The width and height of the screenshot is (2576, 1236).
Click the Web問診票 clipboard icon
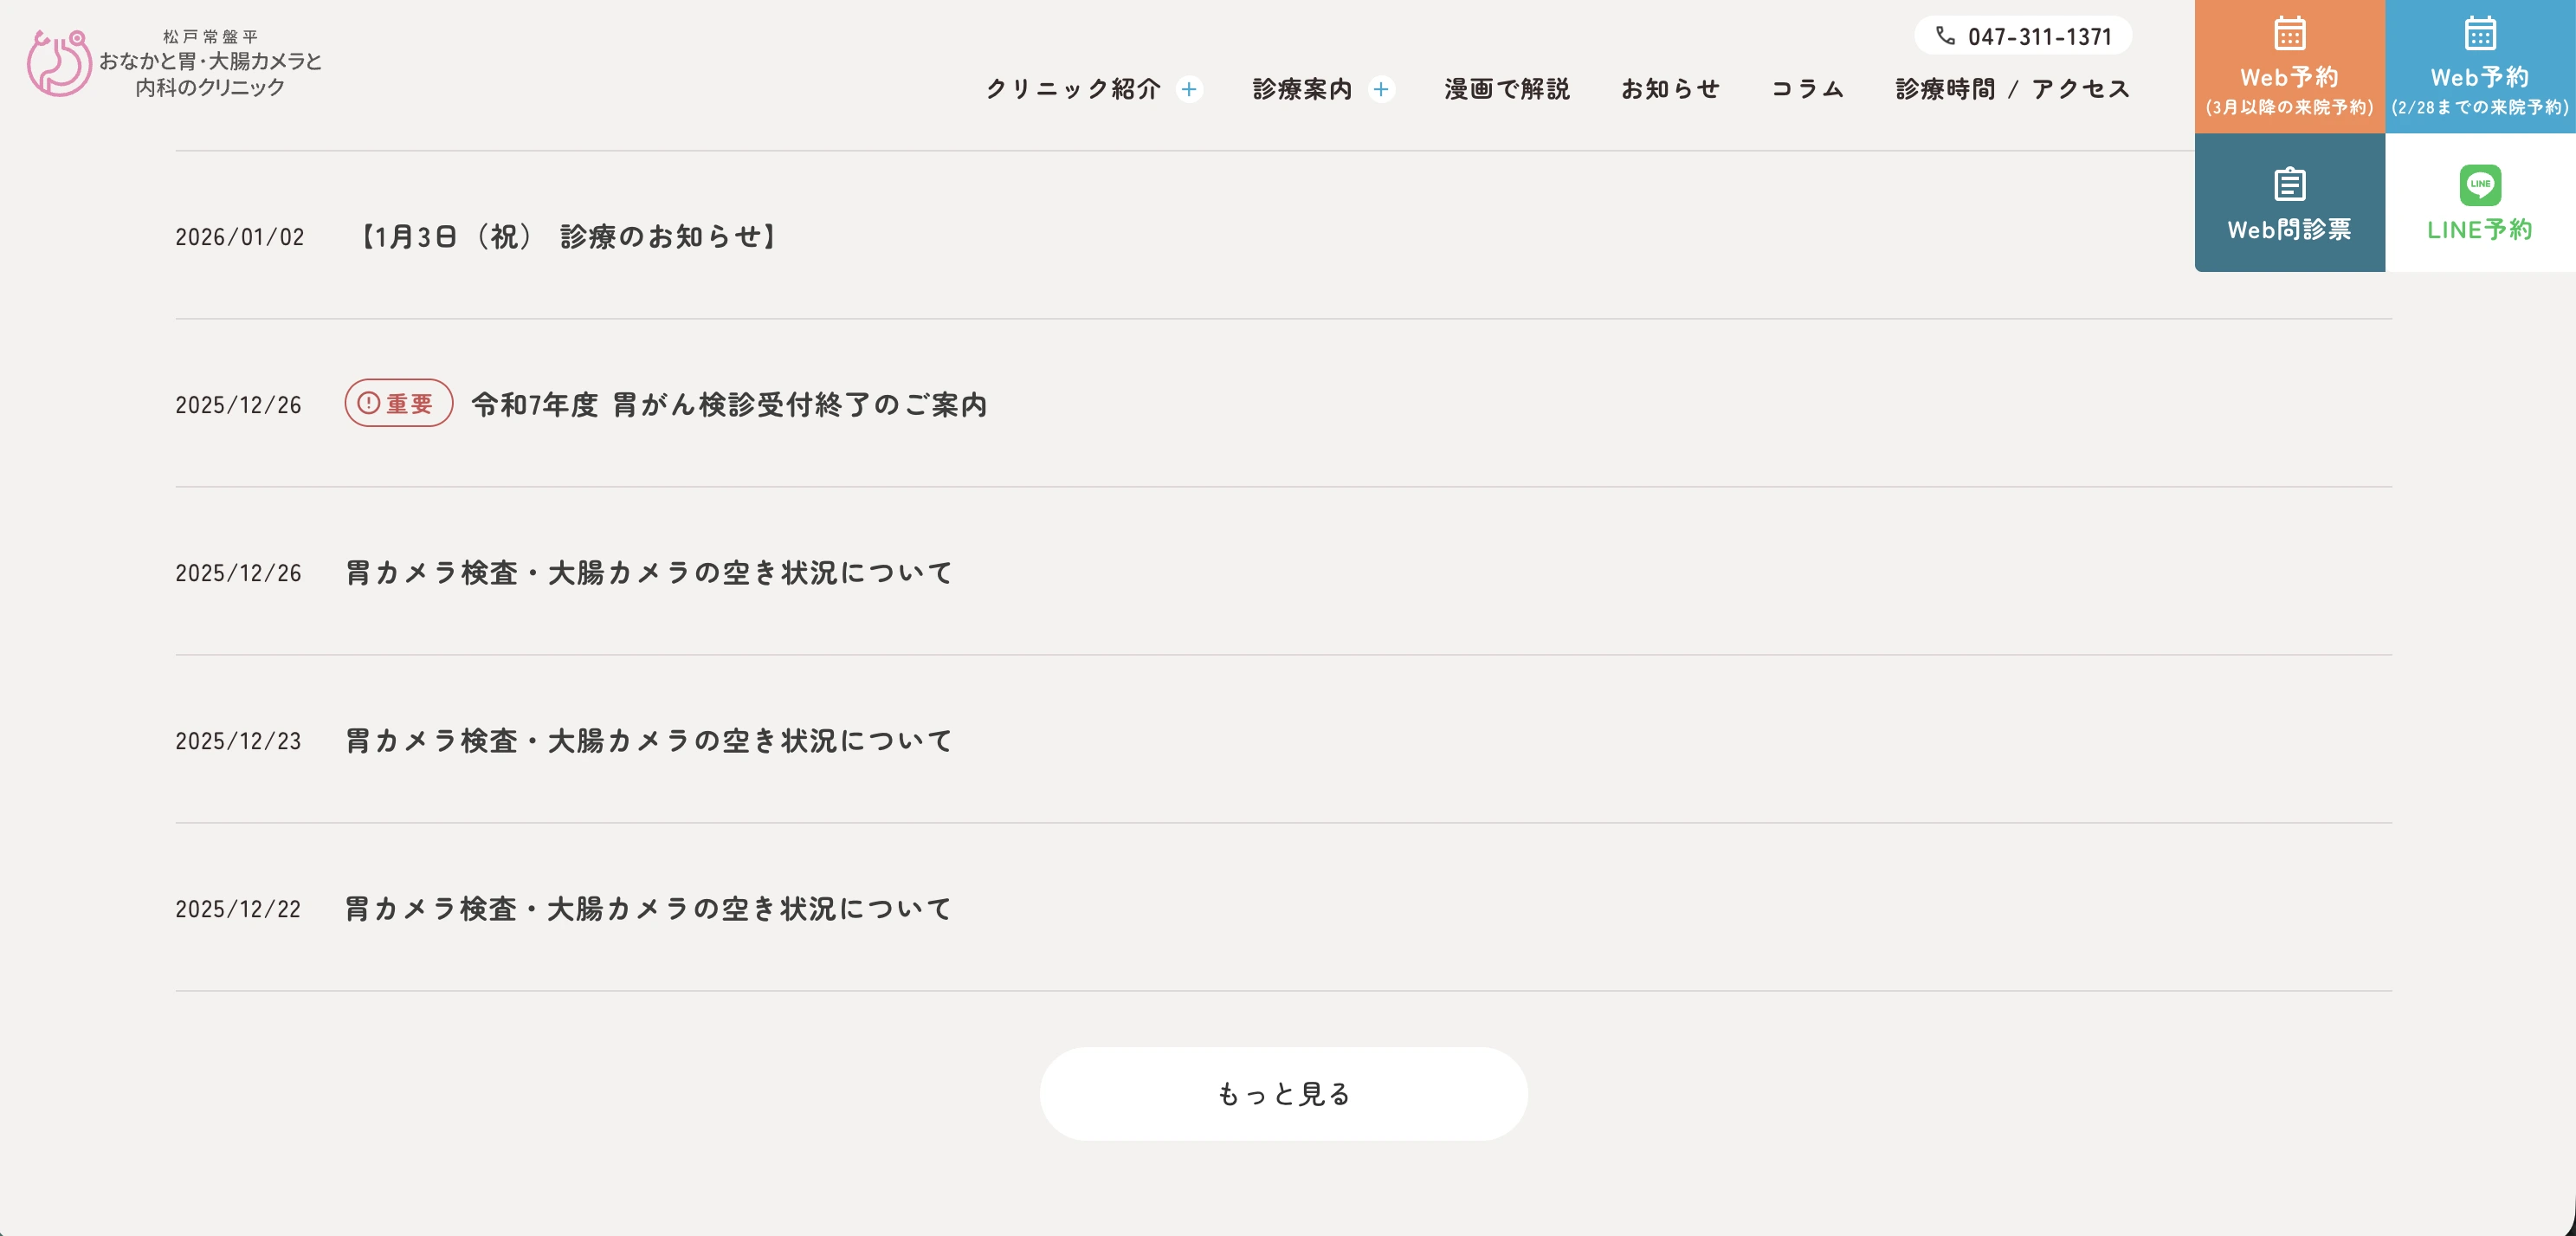(x=2289, y=185)
